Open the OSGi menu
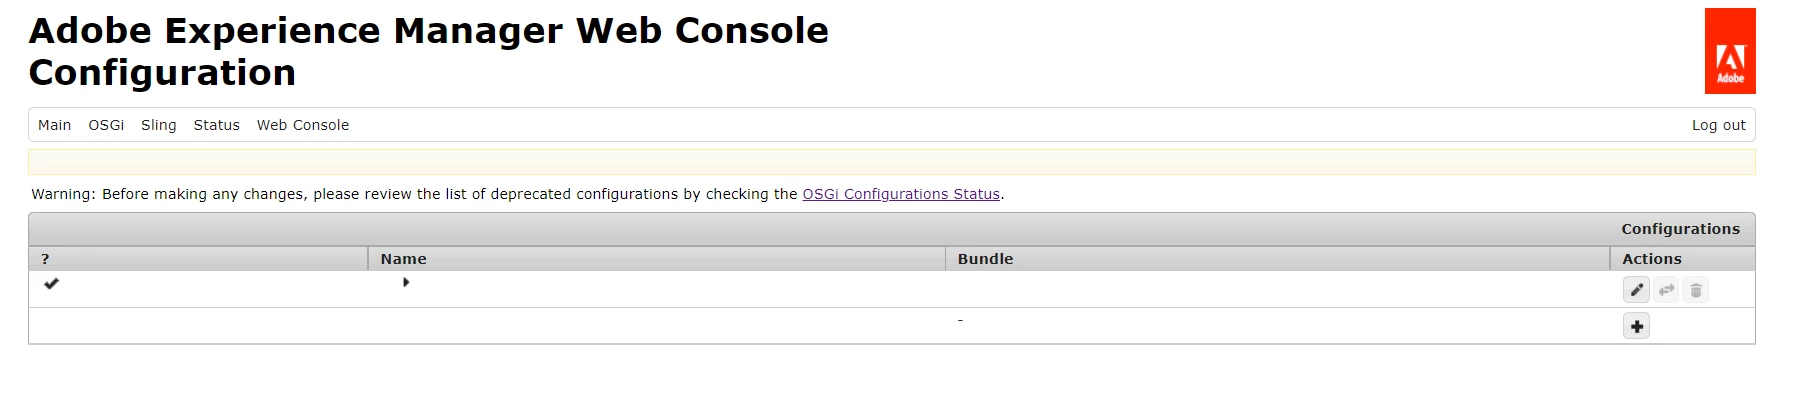The height and width of the screenshot is (409, 1804). tap(106, 125)
